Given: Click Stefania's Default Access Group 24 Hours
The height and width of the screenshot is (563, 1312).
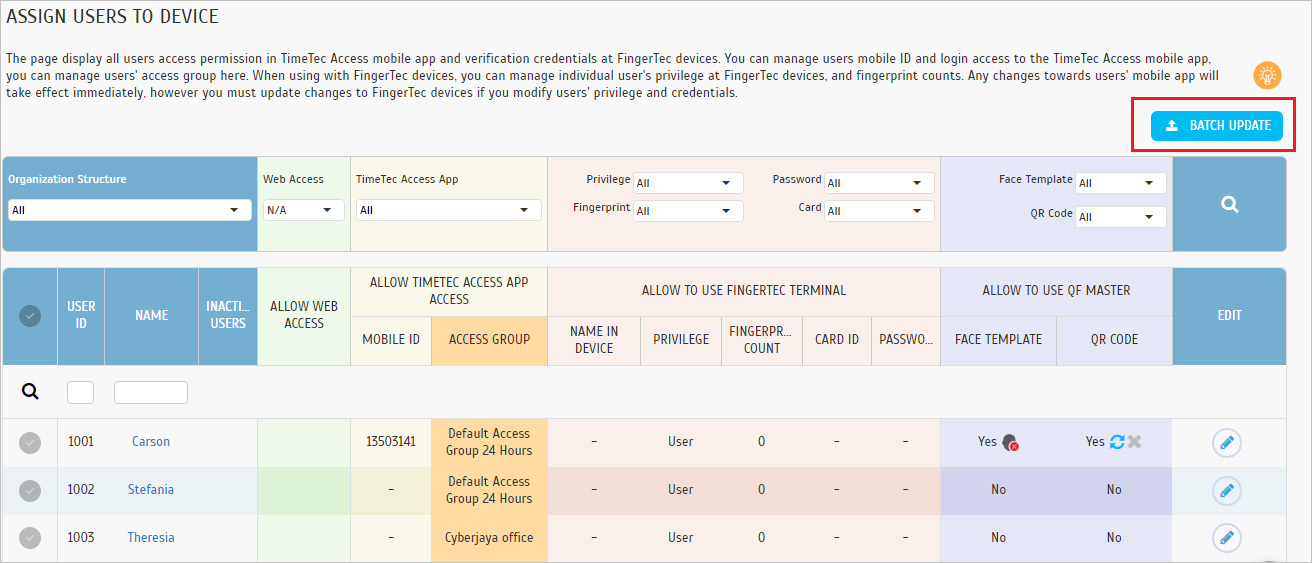Looking at the screenshot, I should 489,490.
